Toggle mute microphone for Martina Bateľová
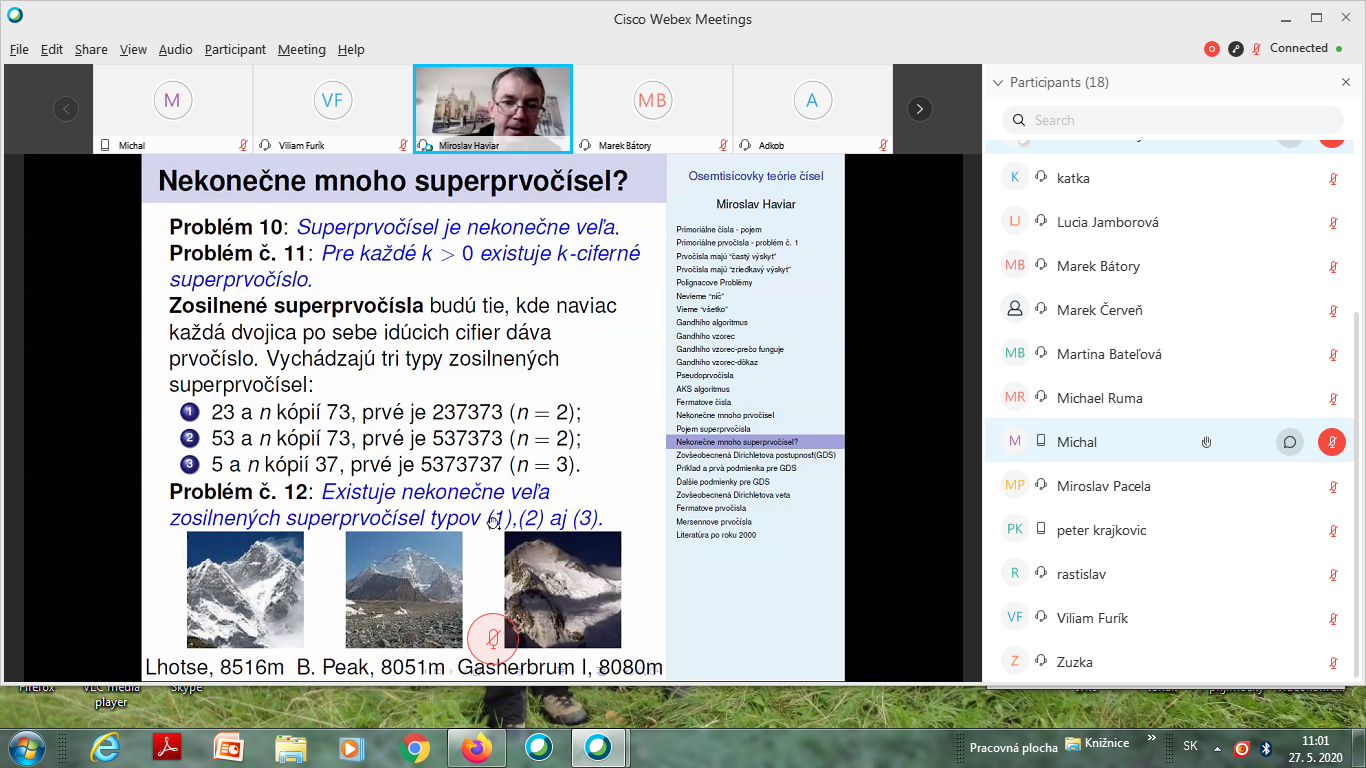 [1333, 354]
